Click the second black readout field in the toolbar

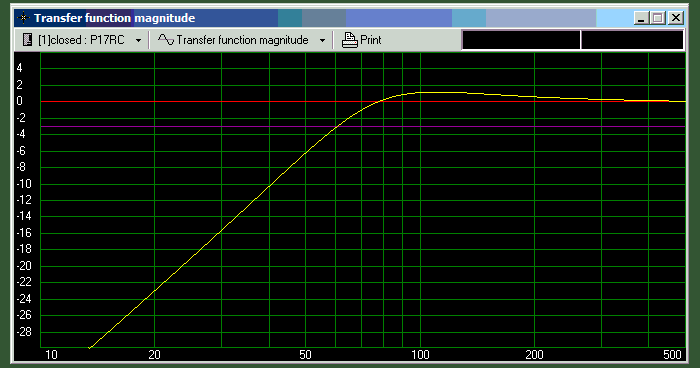pos(633,40)
